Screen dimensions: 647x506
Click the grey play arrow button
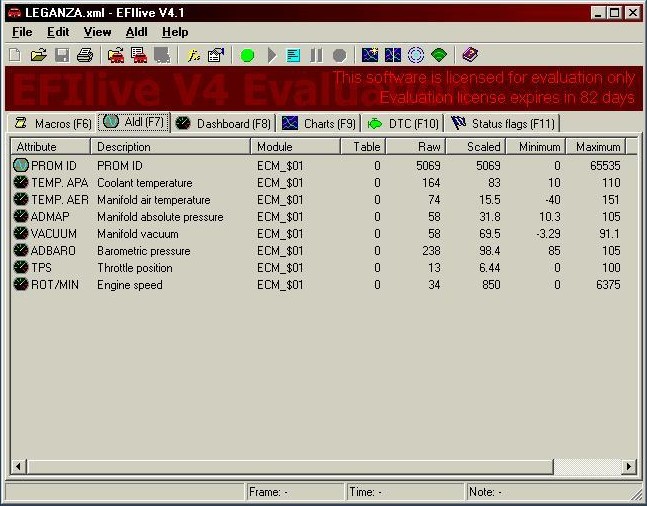(272, 55)
